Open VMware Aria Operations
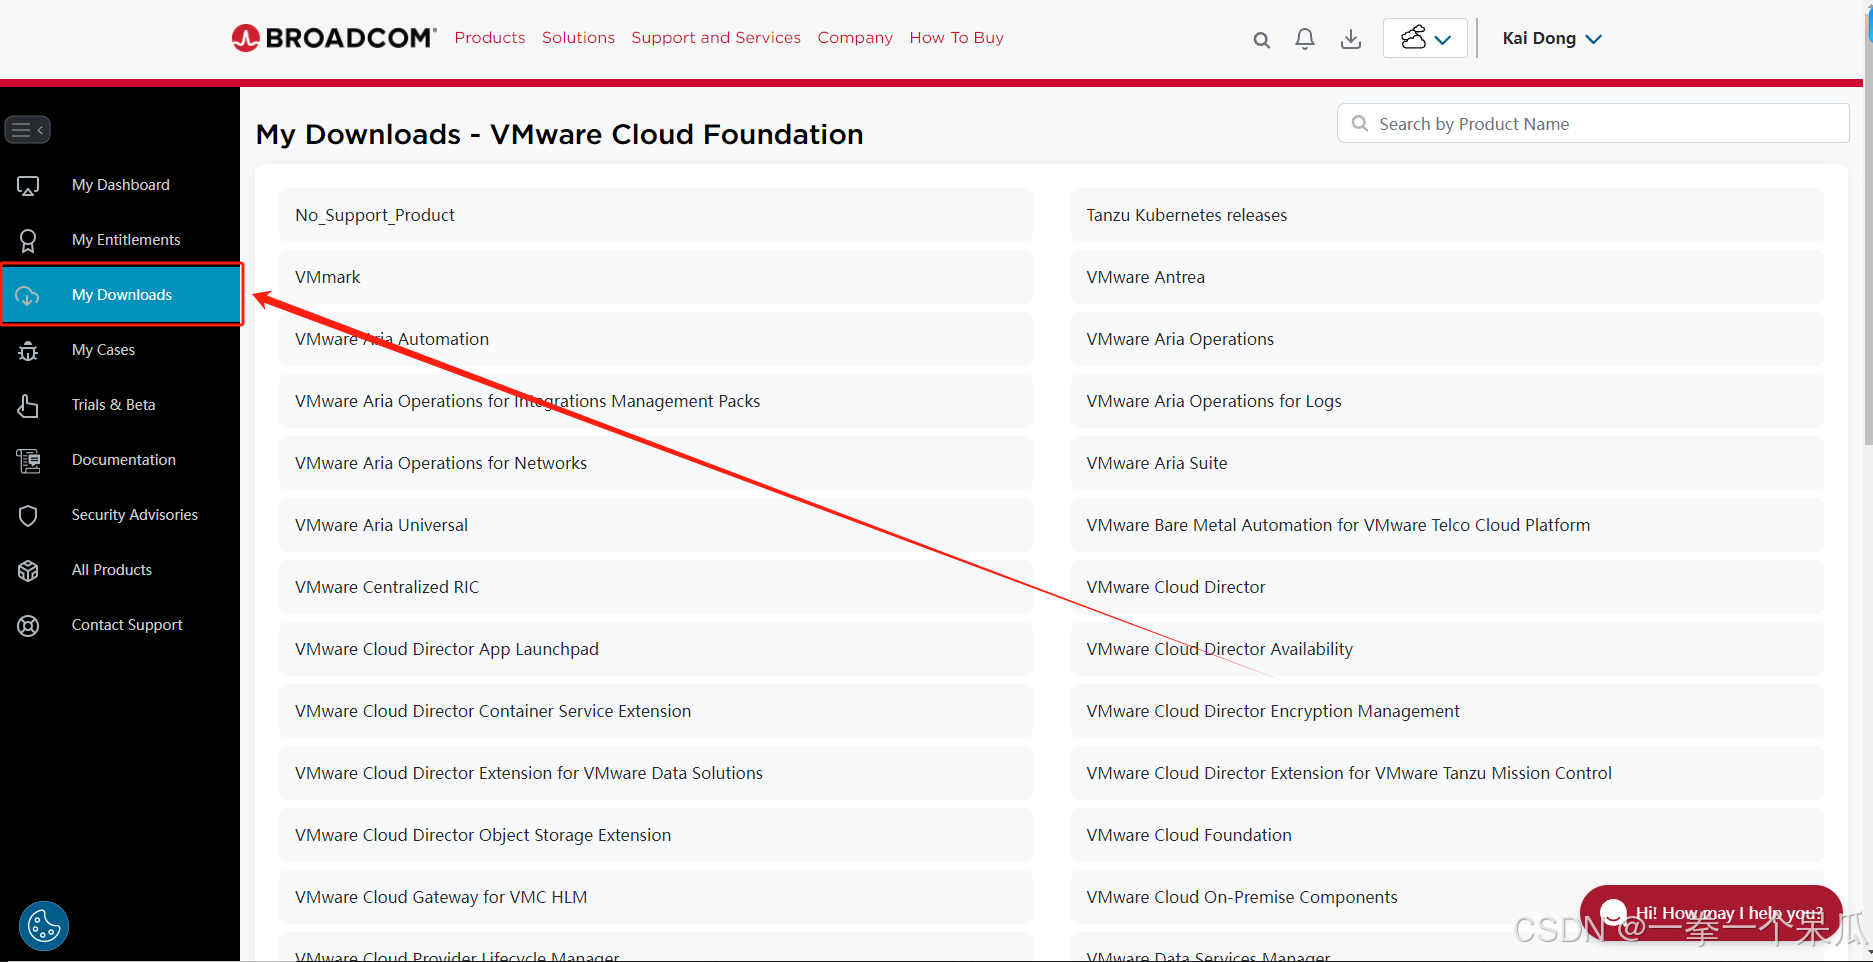The image size is (1873, 962). (x=1447, y=339)
